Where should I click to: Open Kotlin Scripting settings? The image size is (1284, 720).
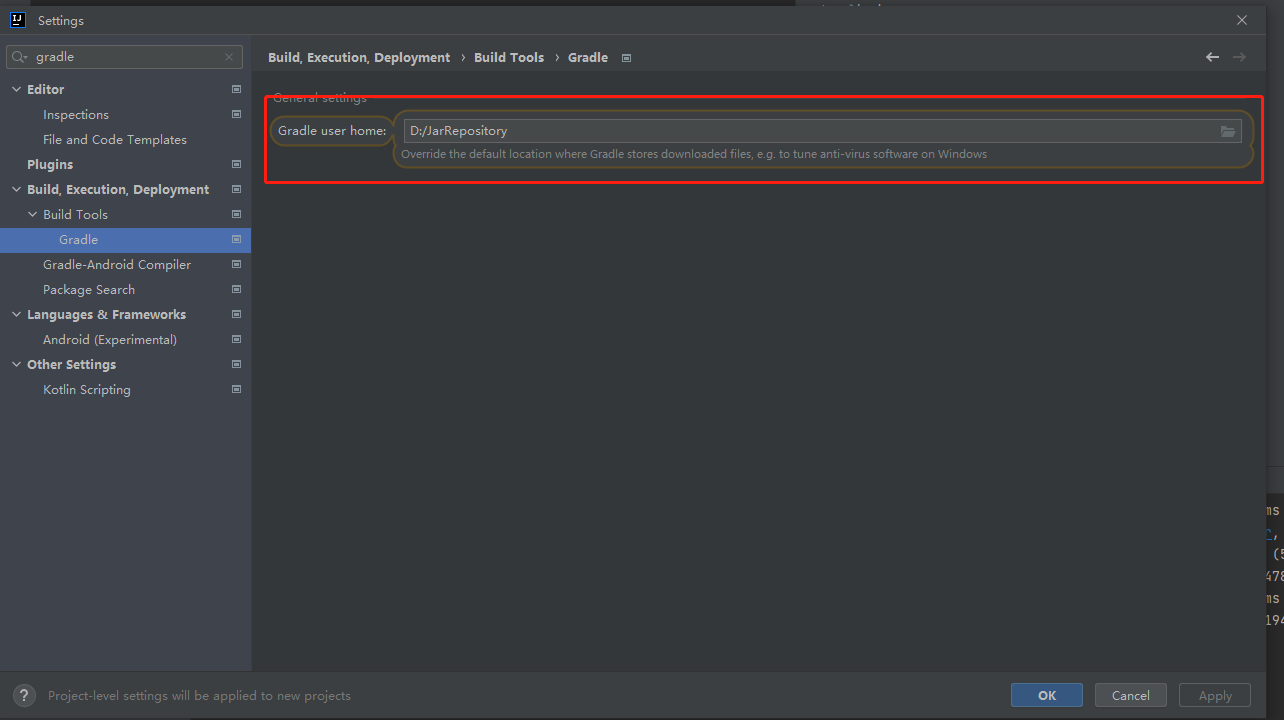pos(87,389)
